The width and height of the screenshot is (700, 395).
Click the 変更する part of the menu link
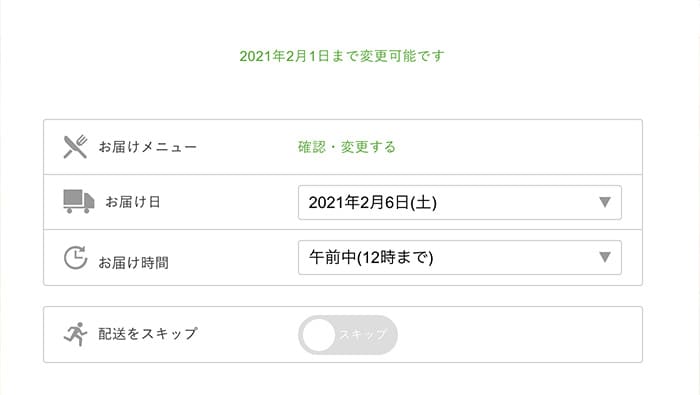[368, 147]
